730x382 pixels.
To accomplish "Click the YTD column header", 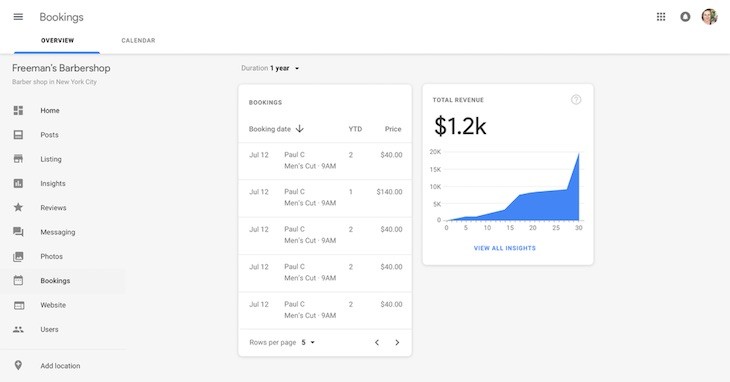I will click(355, 129).
